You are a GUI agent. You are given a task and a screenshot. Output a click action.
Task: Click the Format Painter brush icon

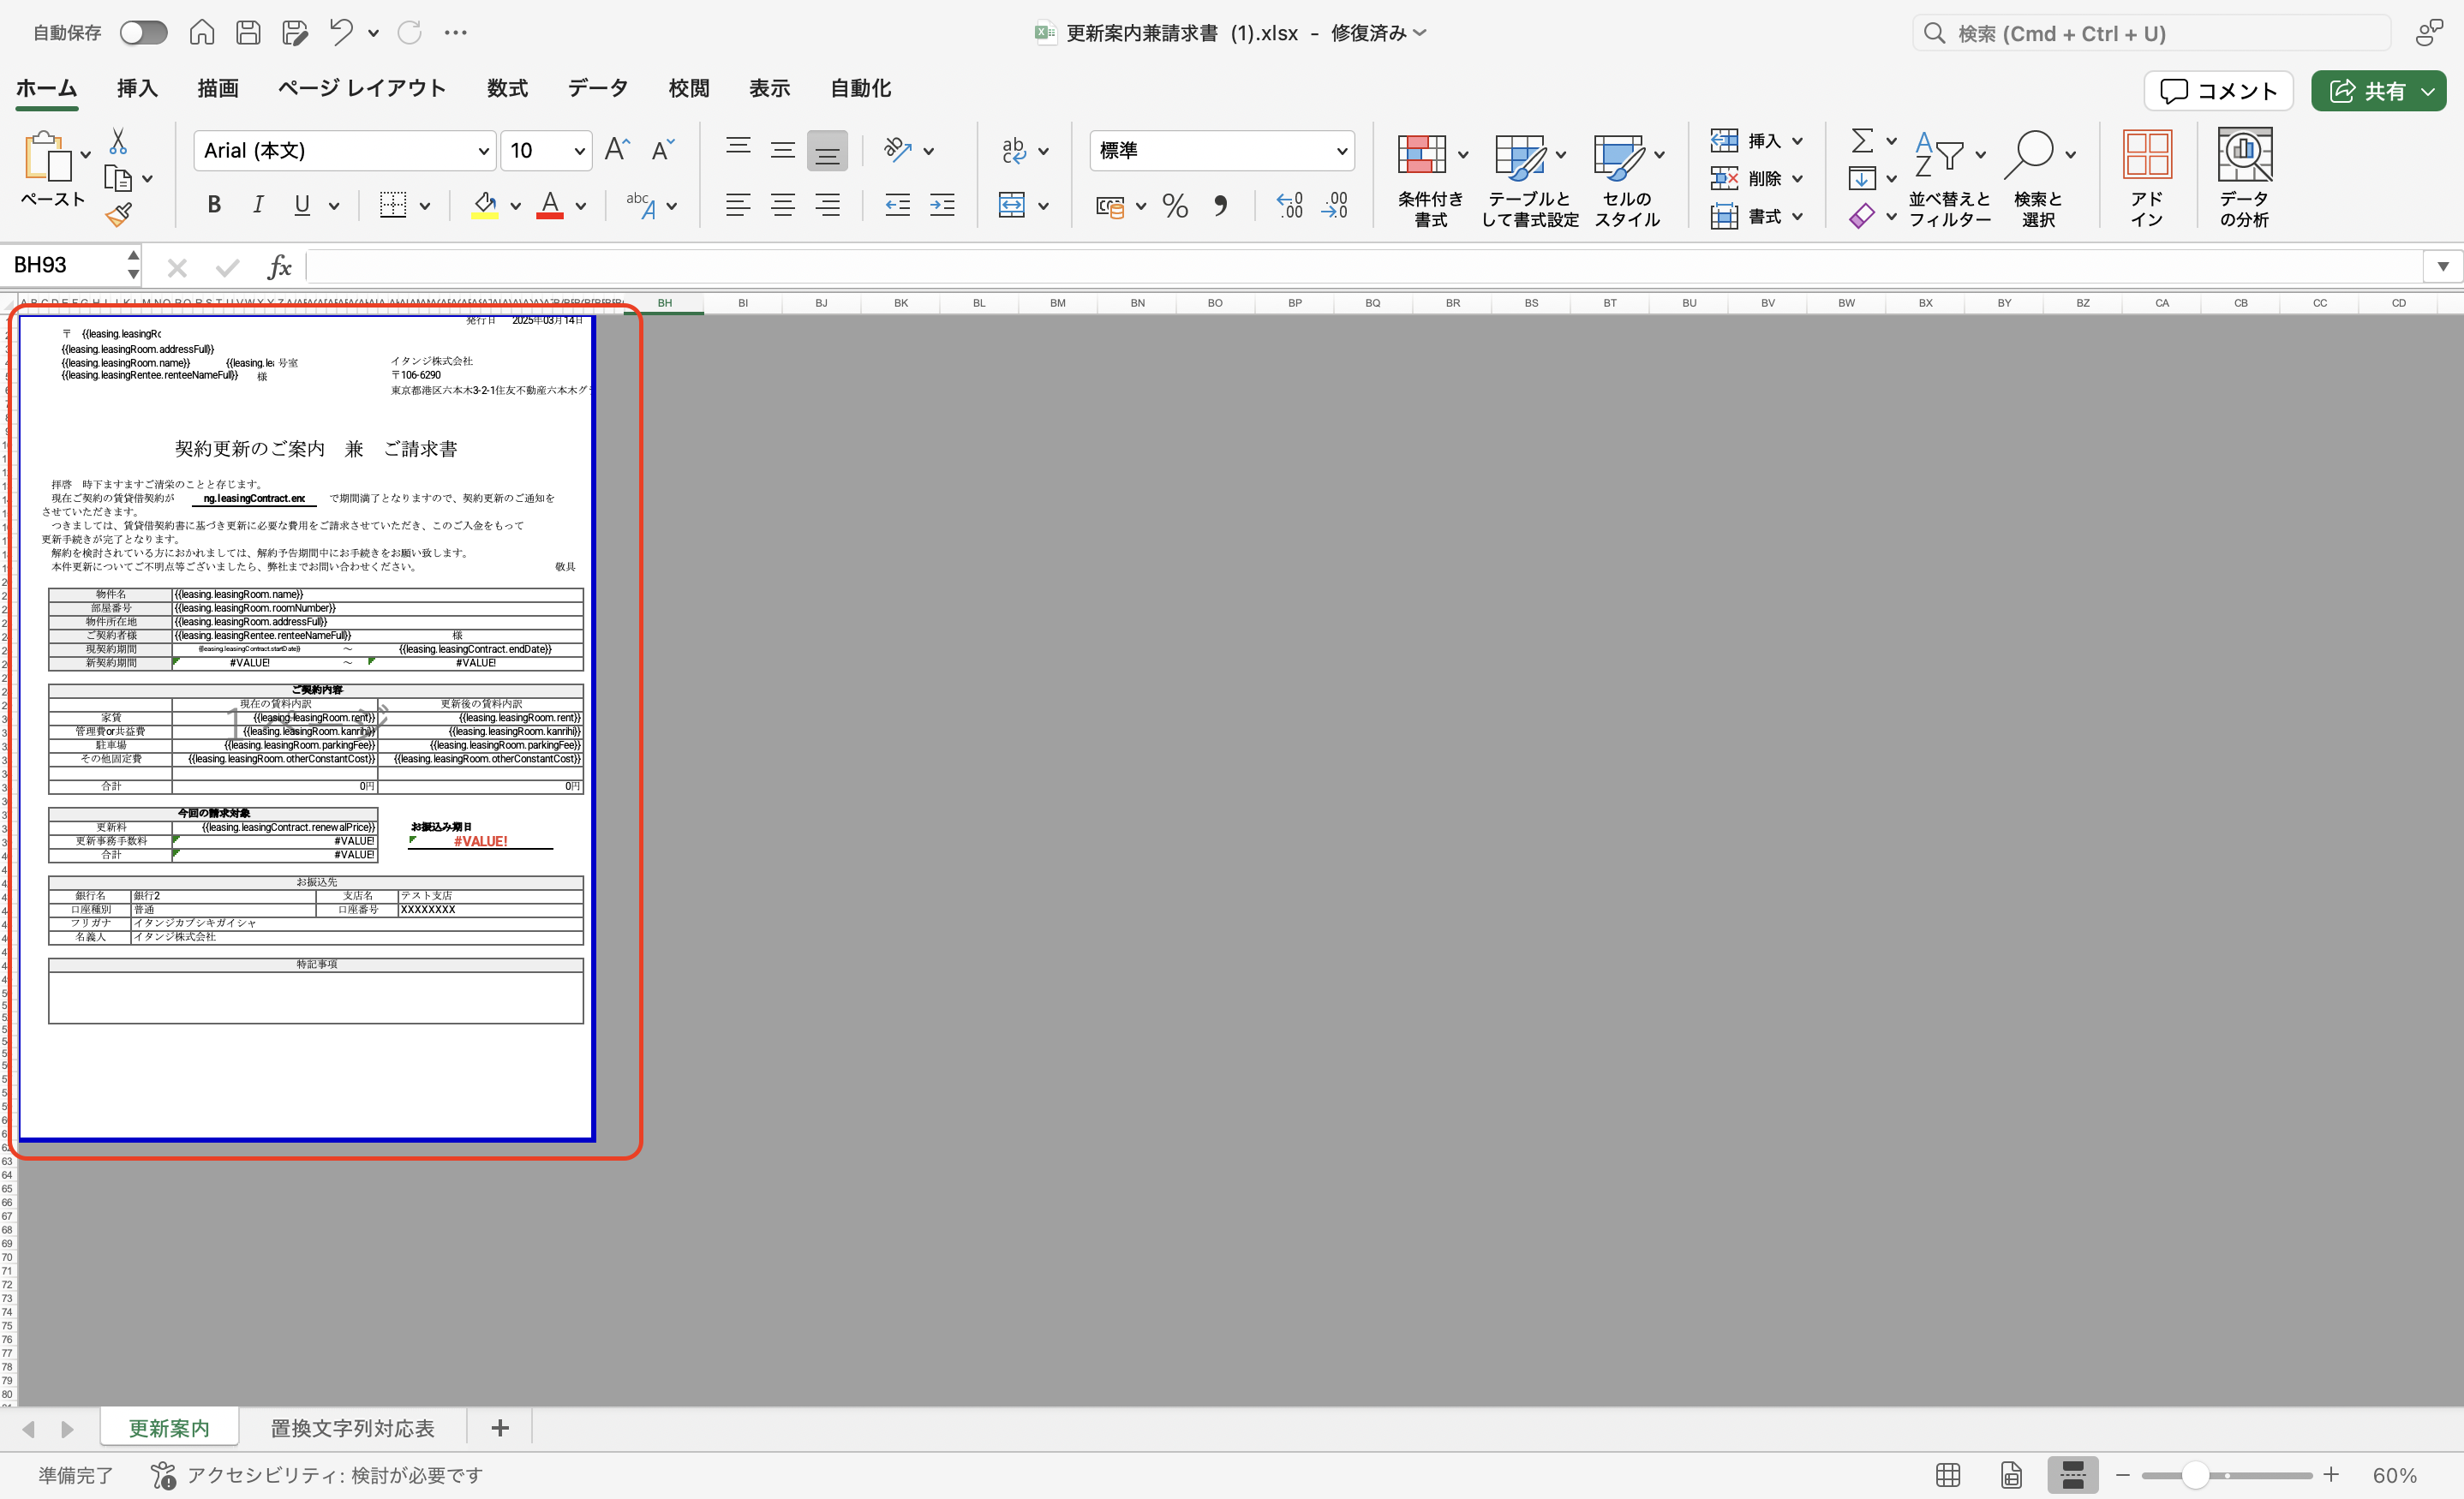[x=118, y=214]
